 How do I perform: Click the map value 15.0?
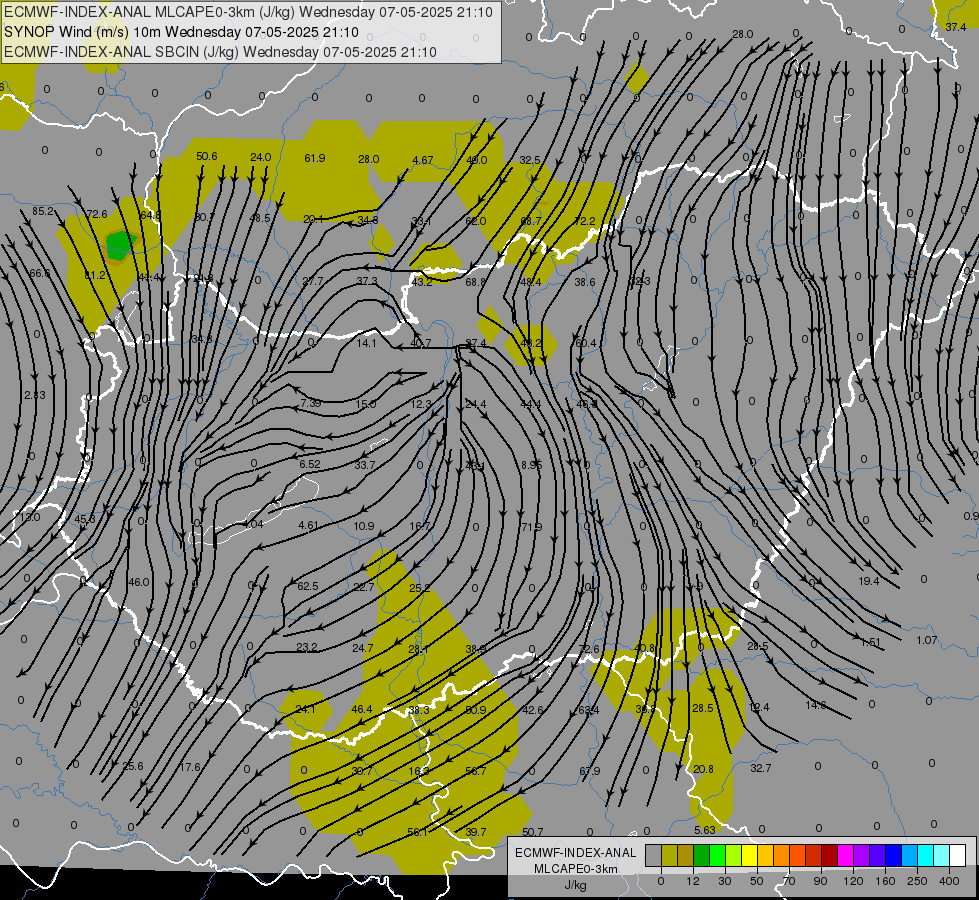[x=366, y=404]
